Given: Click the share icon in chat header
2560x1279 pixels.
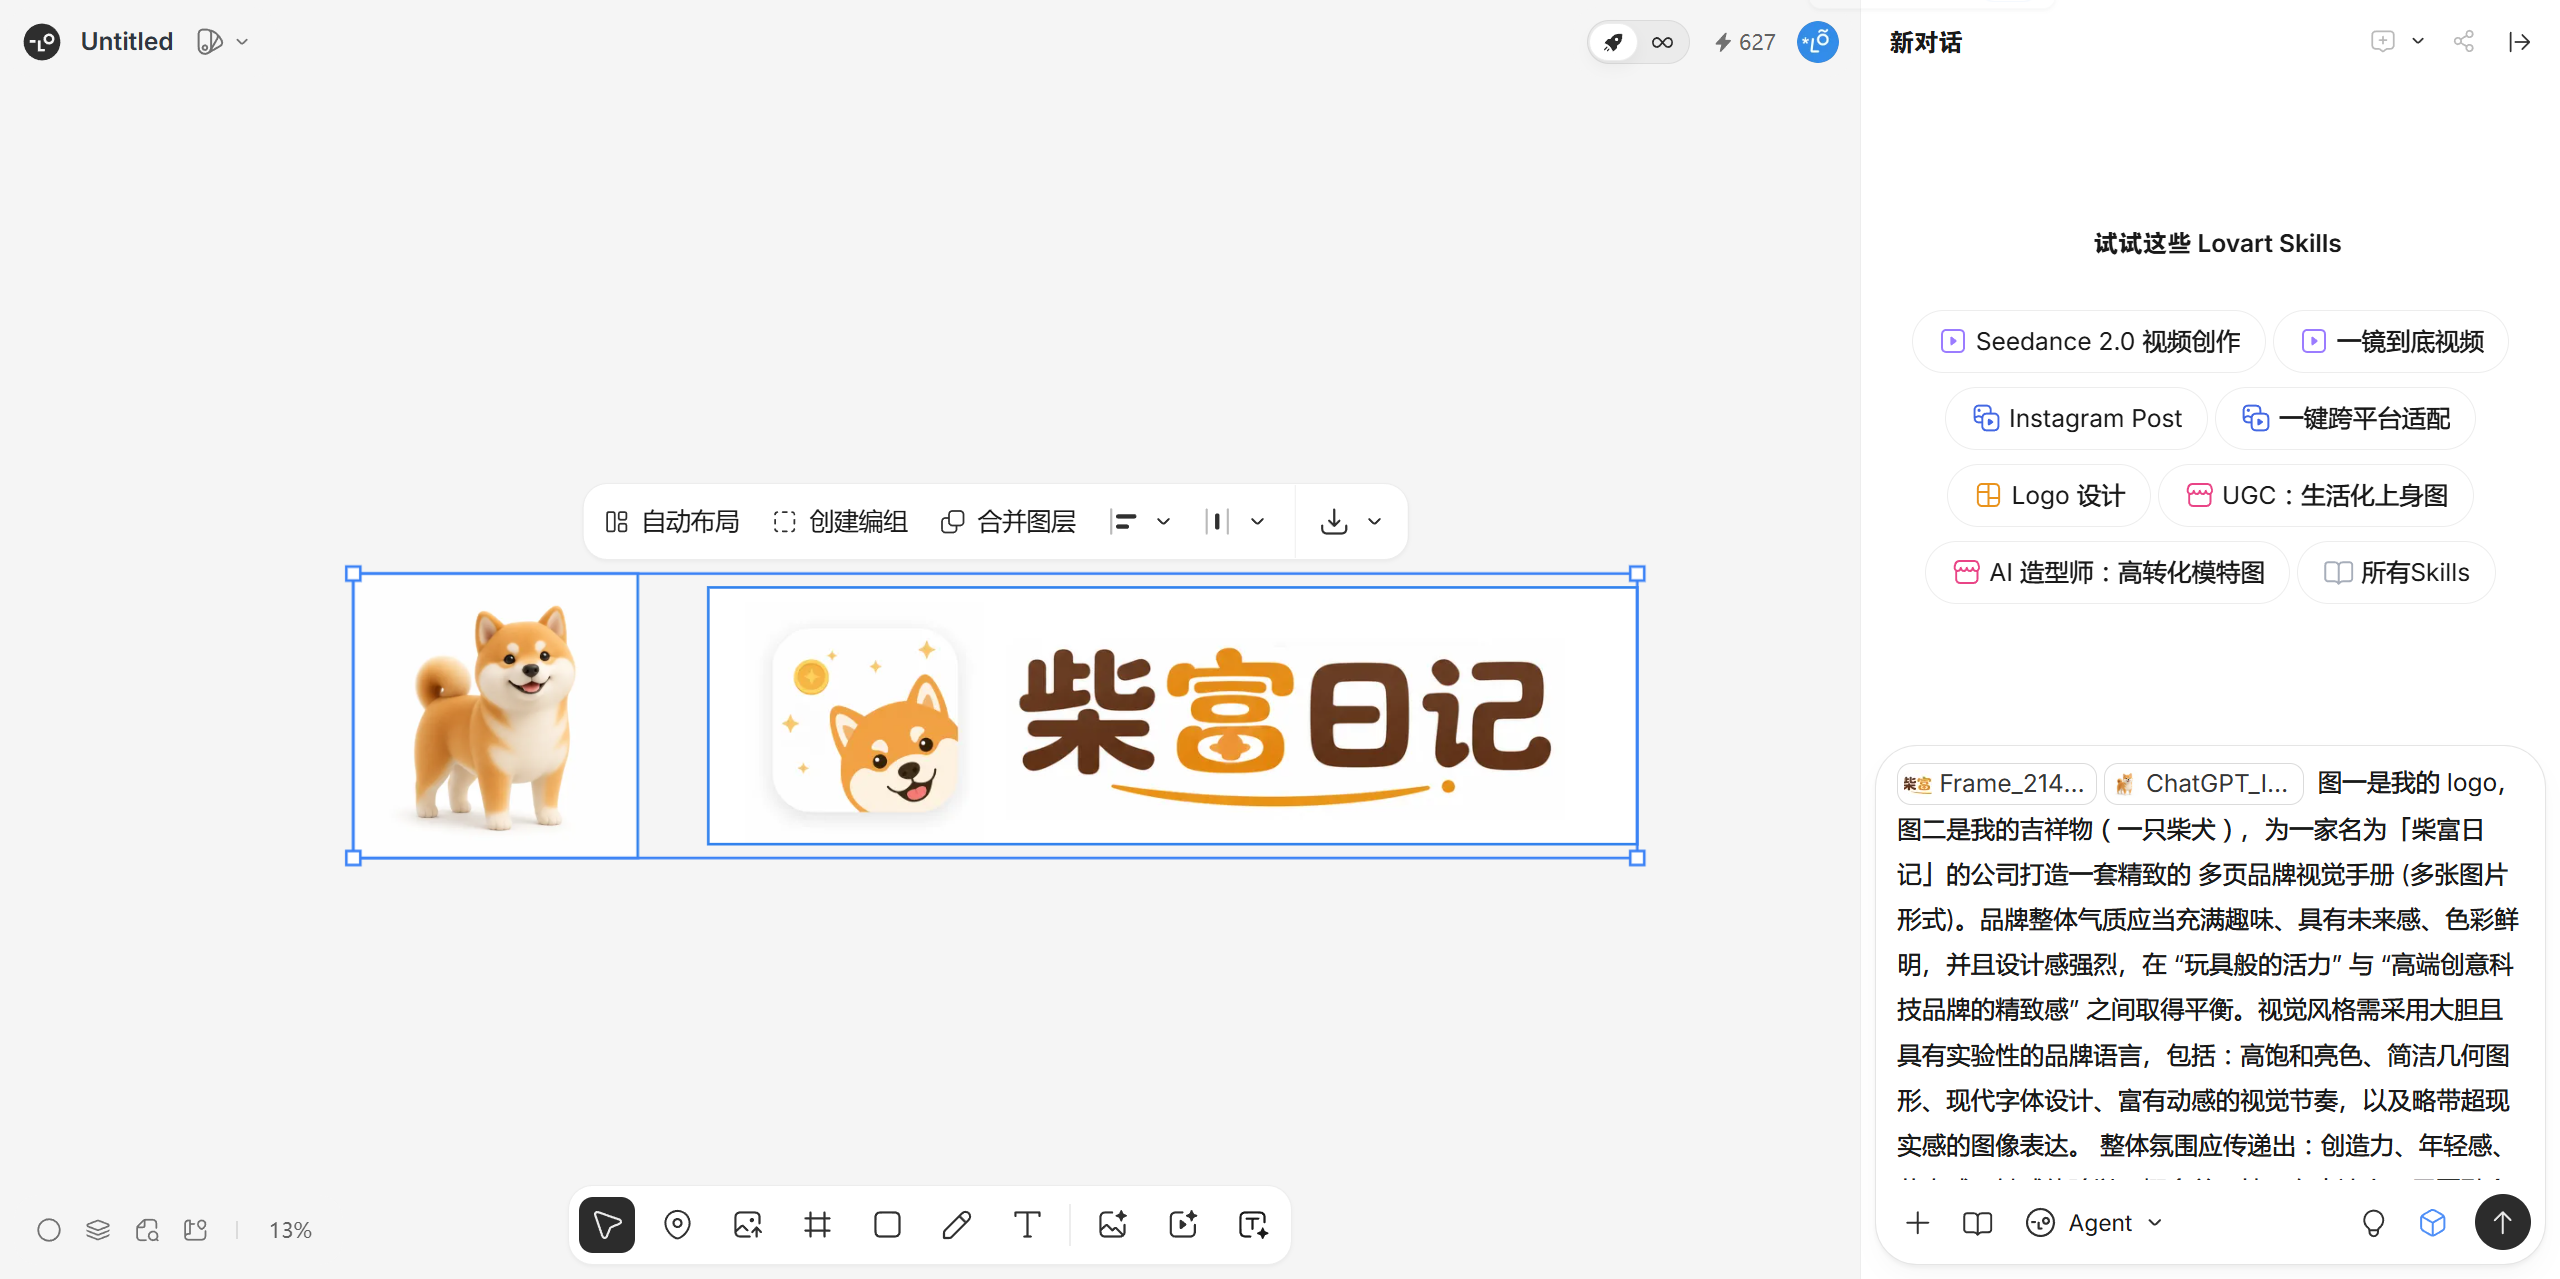Looking at the screenshot, I should point(2463,41).
